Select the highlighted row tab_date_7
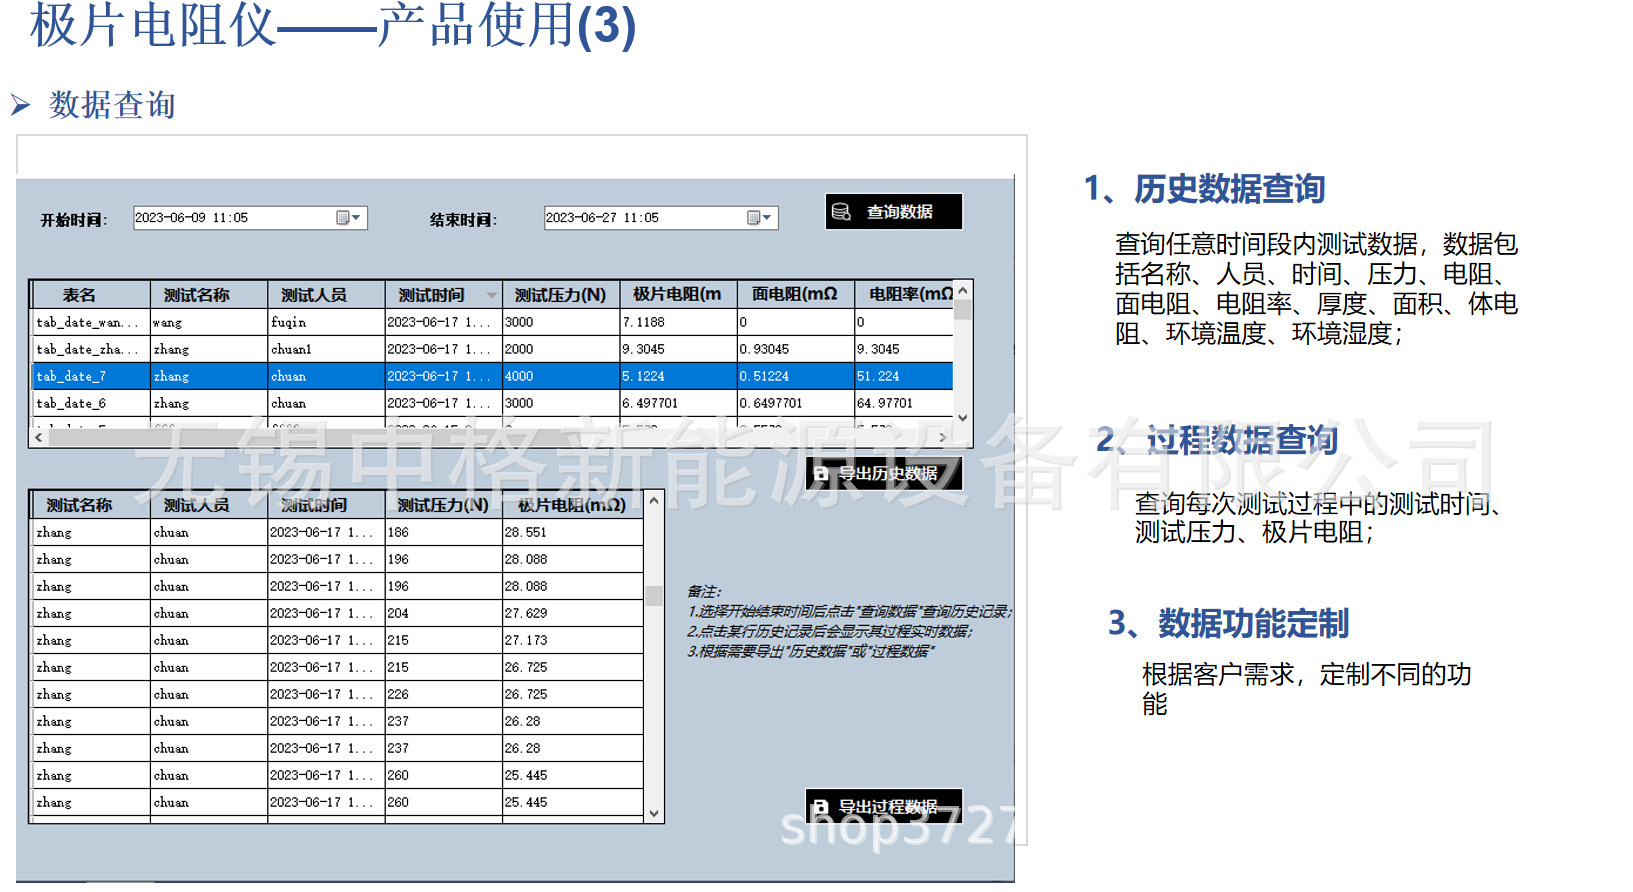Screen dimensions: 1633x892 492,376
